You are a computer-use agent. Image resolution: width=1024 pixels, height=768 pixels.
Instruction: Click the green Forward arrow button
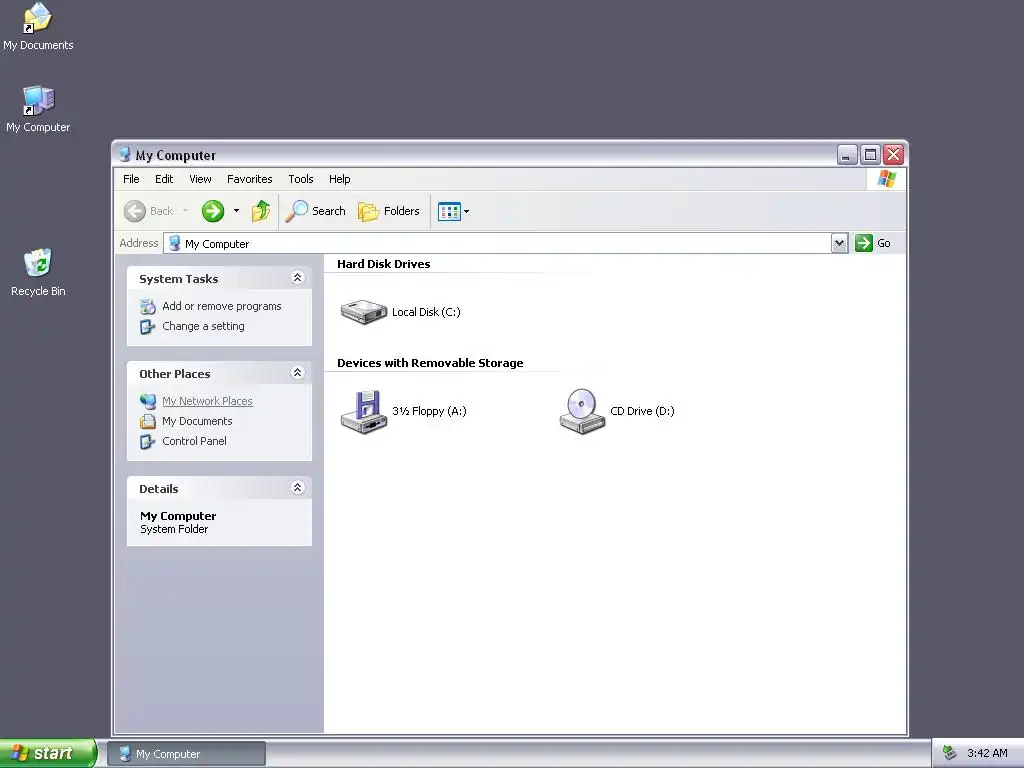[x=213, y=211]
